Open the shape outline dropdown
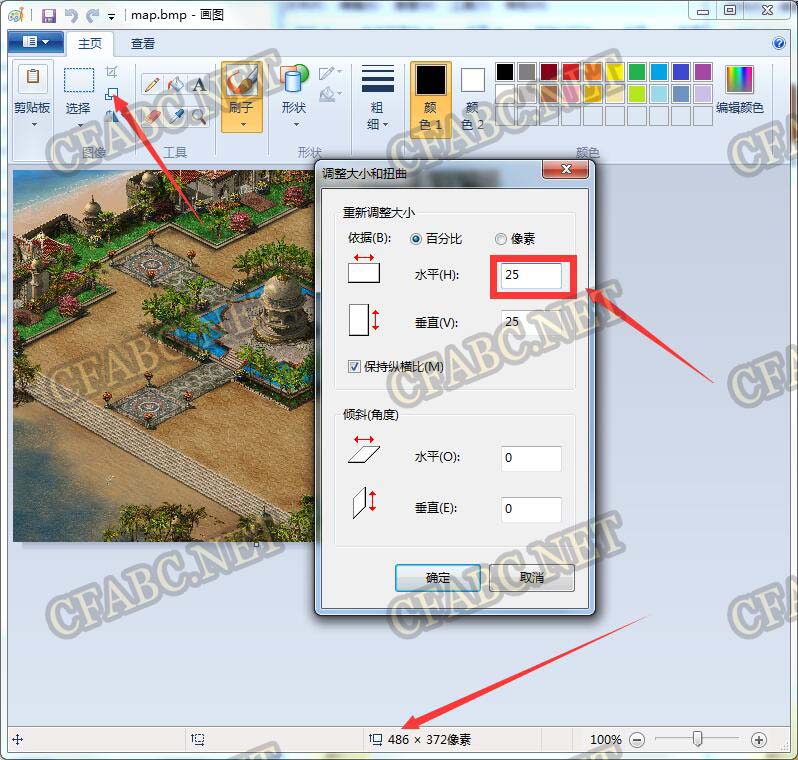 pyautogui.click(x=330, y=73)
